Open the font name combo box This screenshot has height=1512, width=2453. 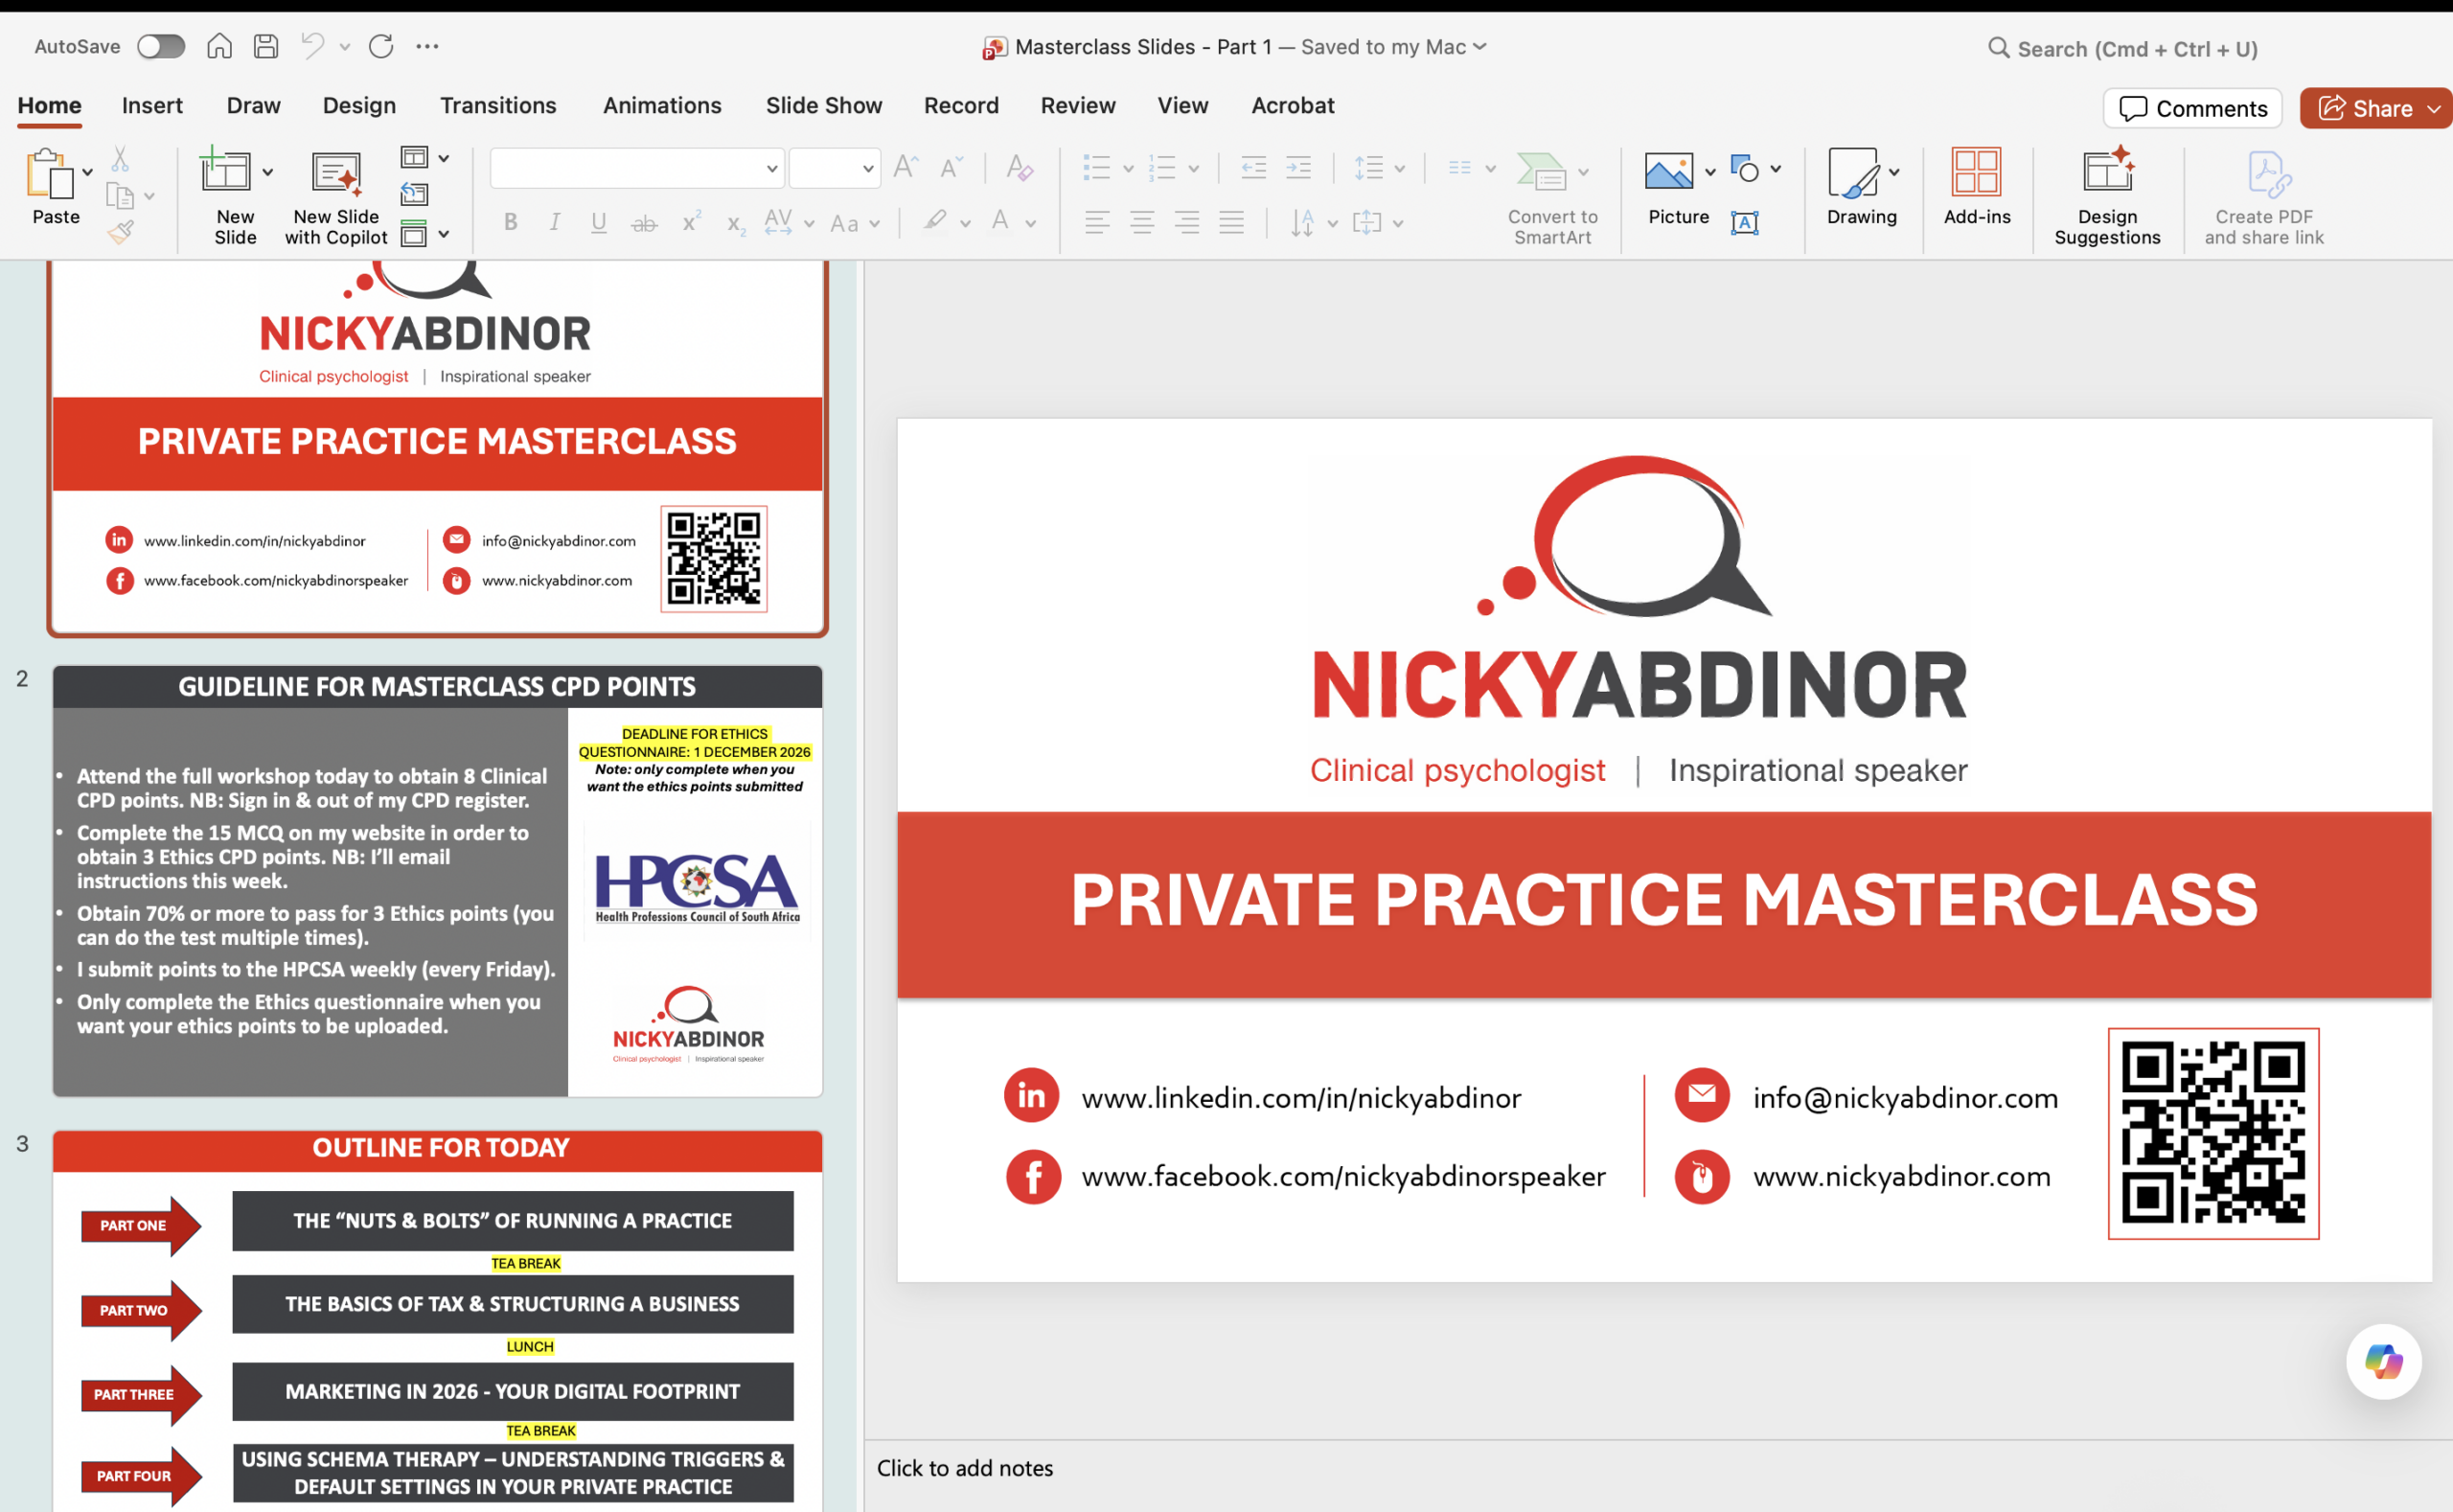pos(637,168)
